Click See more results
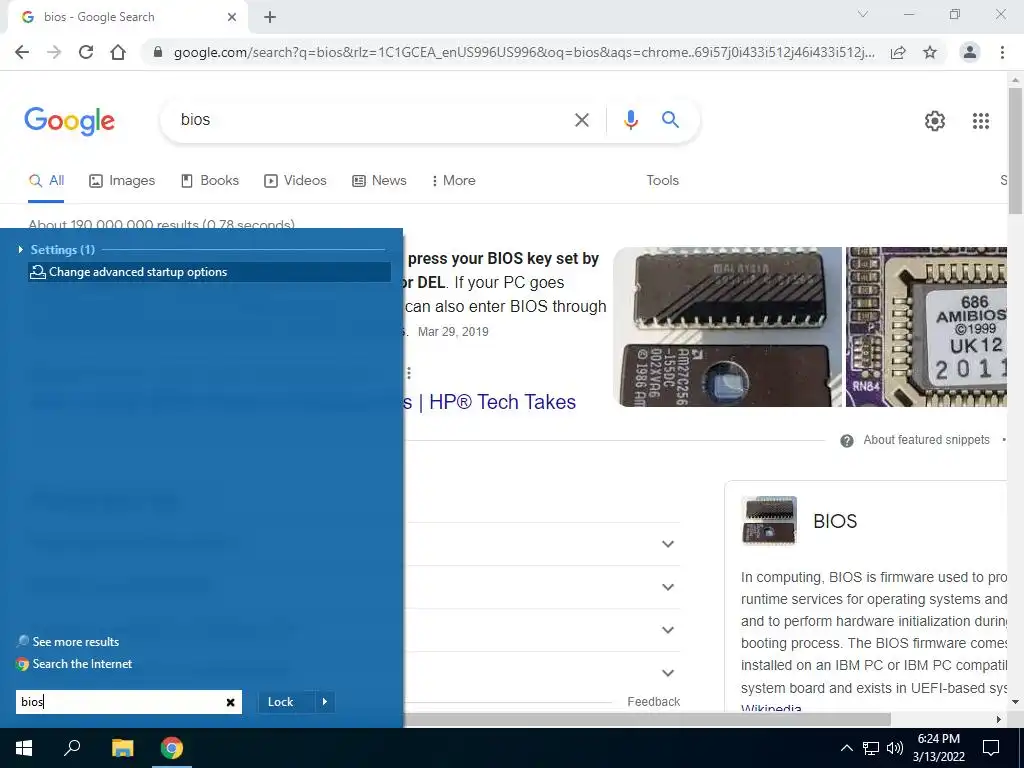 [x=69, y=642]
